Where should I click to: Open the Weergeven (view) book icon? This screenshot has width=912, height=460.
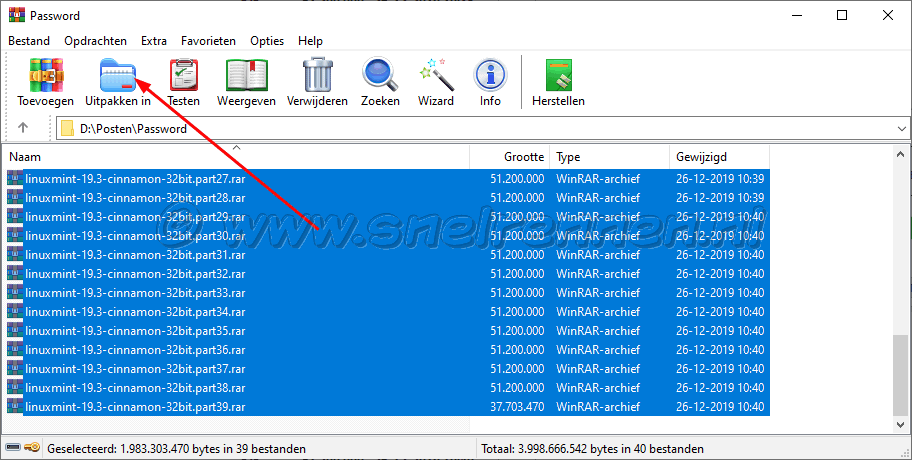246,75
